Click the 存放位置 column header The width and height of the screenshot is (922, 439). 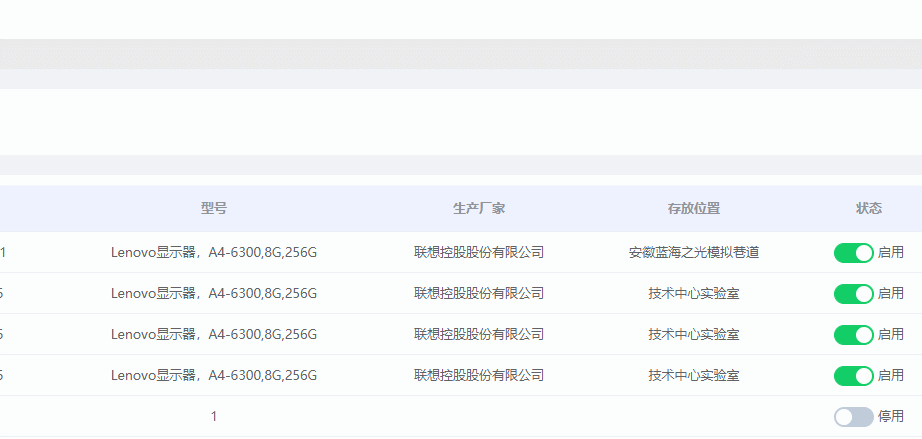click(x=694, y=208)
